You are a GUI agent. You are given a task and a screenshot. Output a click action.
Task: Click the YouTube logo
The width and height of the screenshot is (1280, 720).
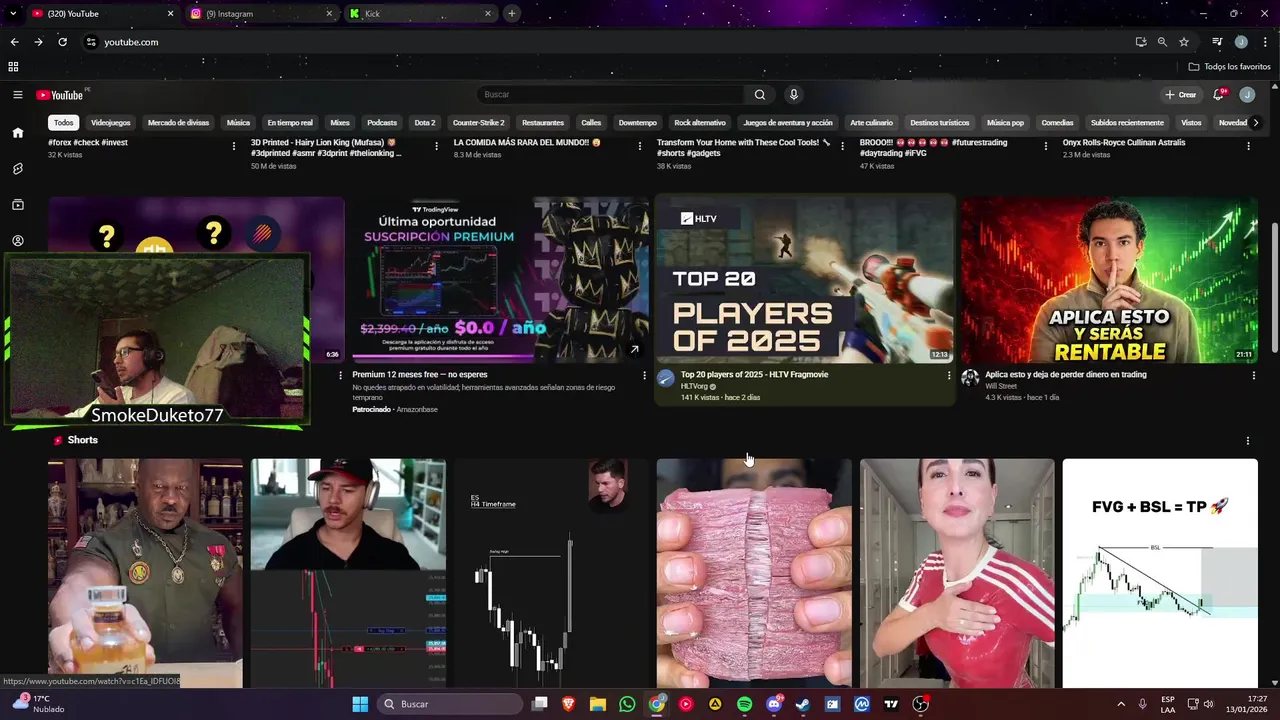(60, 95)
